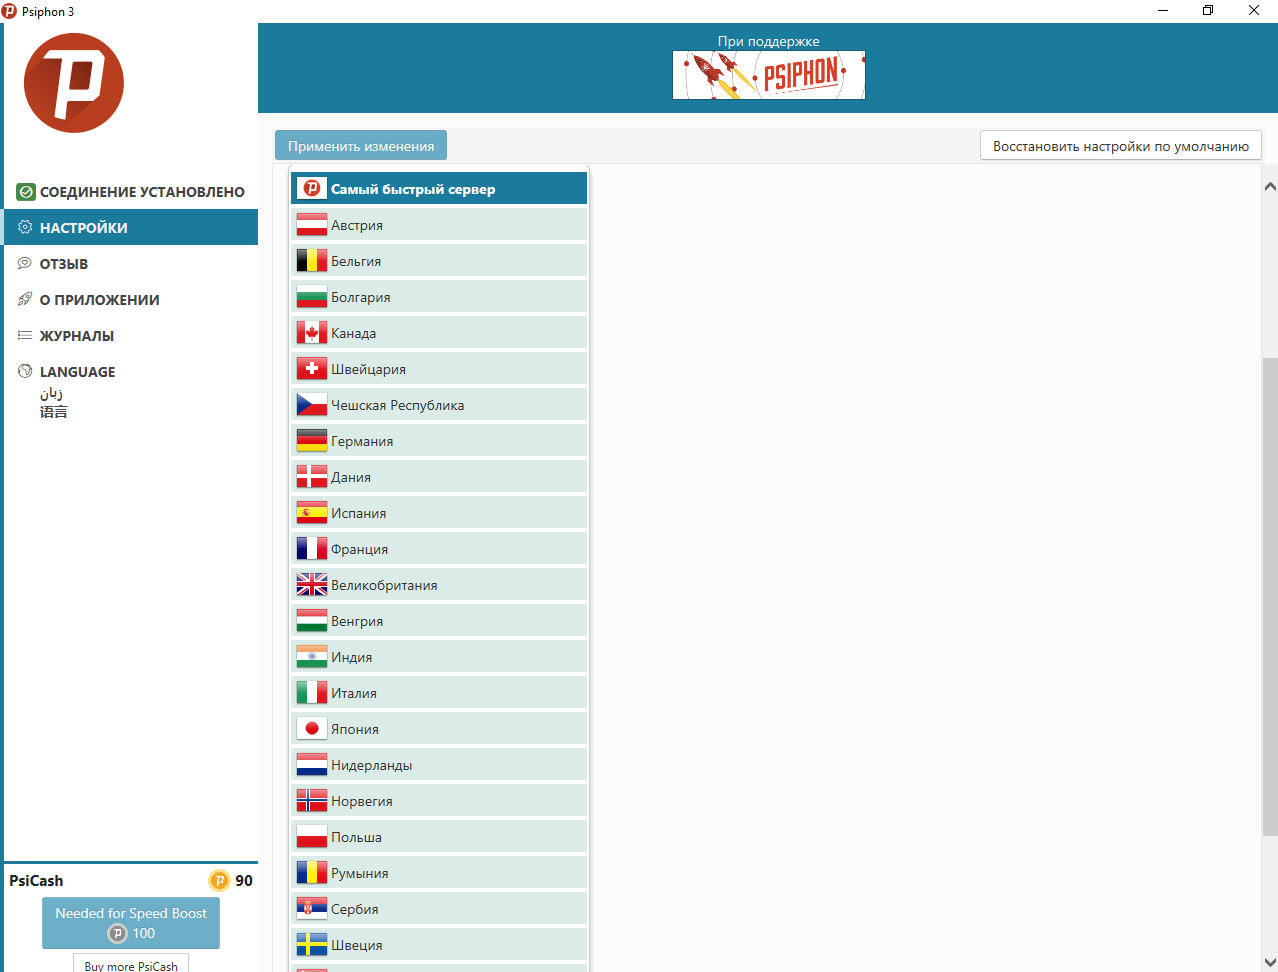This screenshot has height=972, width=1278.
Task: Select Германия country name
Action: pyautogui.click(x=362, y=441)
